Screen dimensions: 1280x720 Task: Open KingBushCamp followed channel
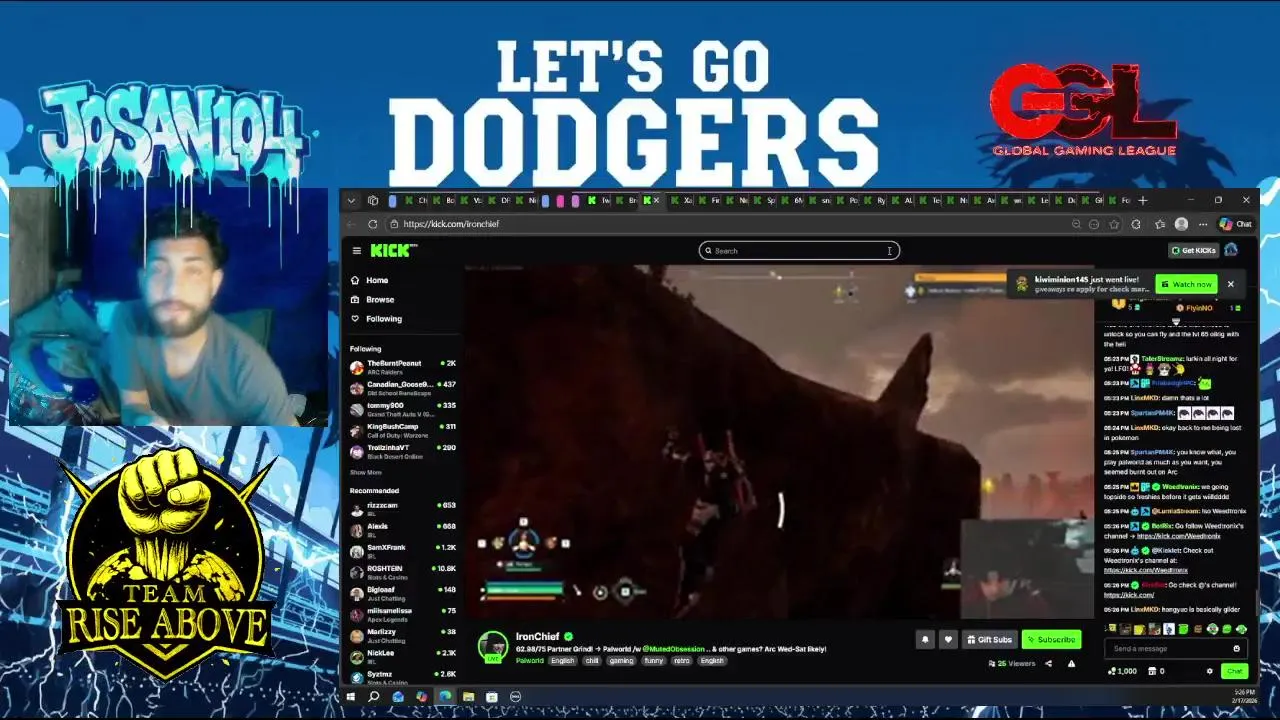click(x=403, y=430)
